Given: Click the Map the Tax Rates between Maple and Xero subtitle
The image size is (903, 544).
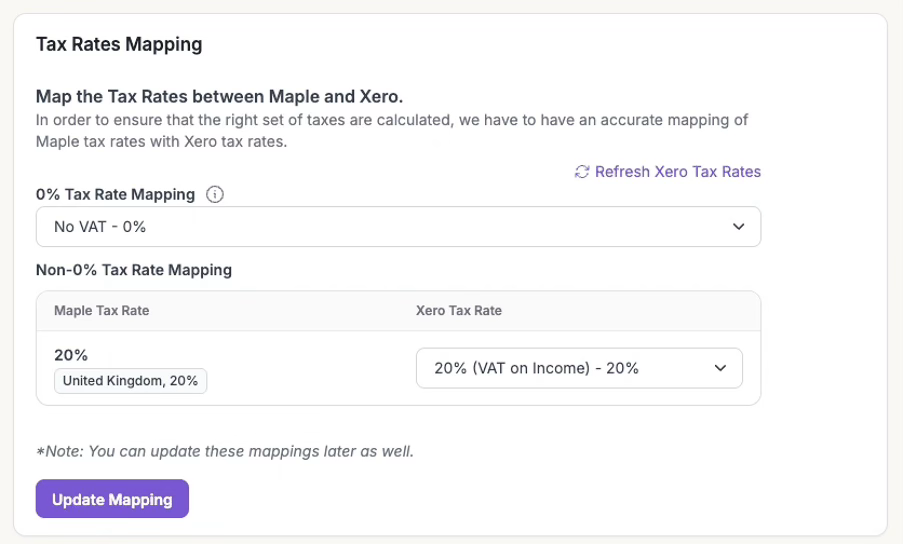Looking at the screenshot, I should click(x=219, y=97).
